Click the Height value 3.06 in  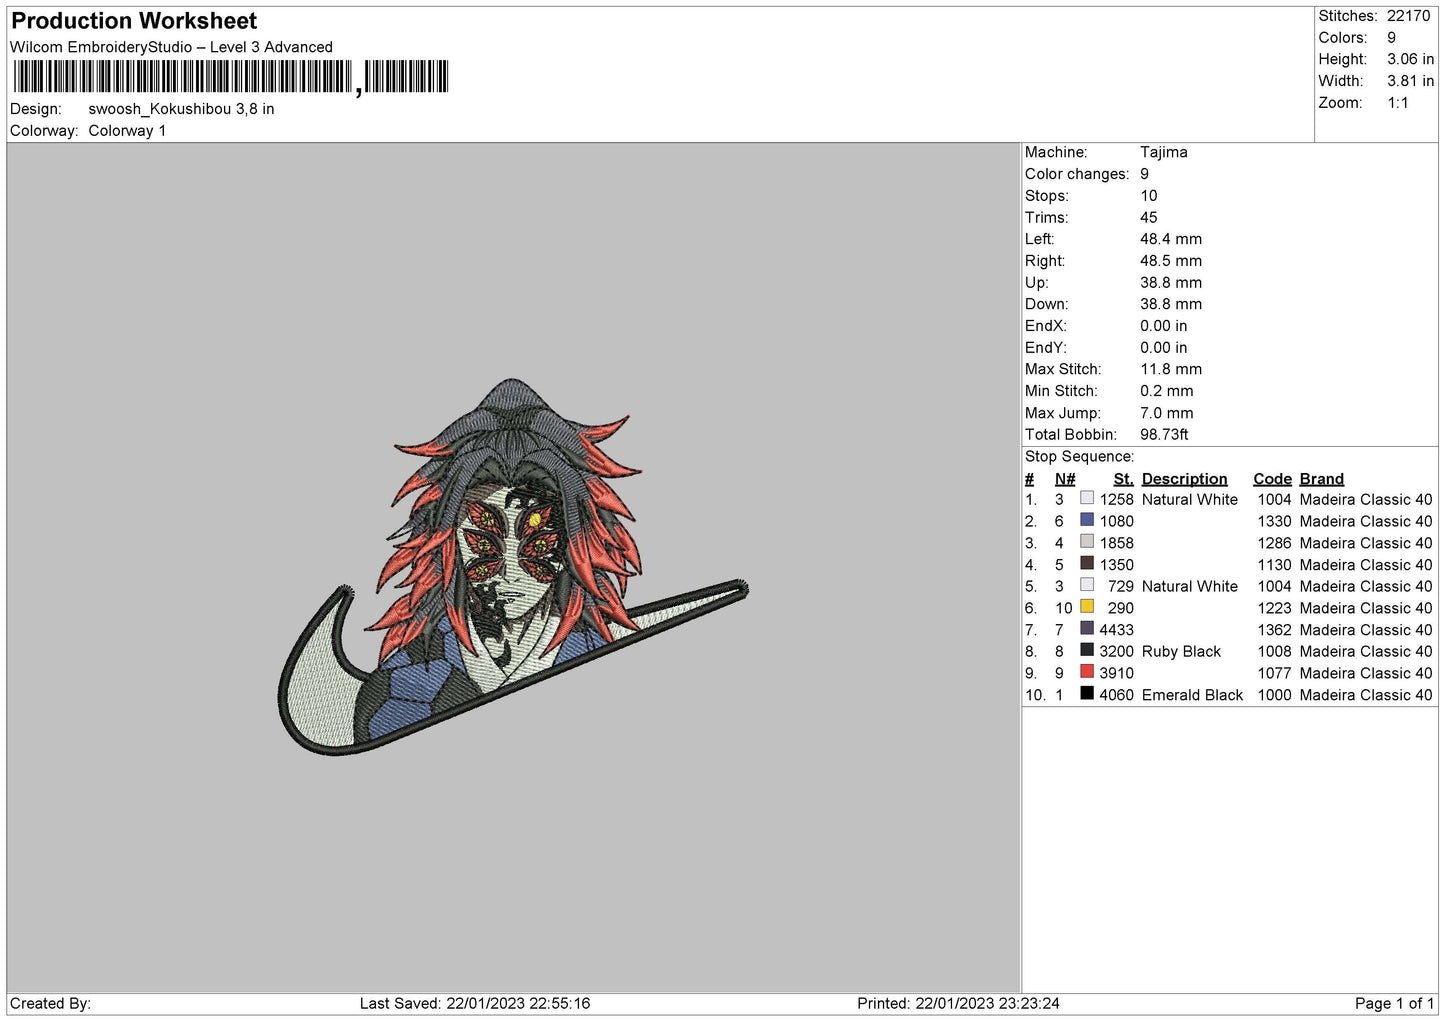[1410, 59]
